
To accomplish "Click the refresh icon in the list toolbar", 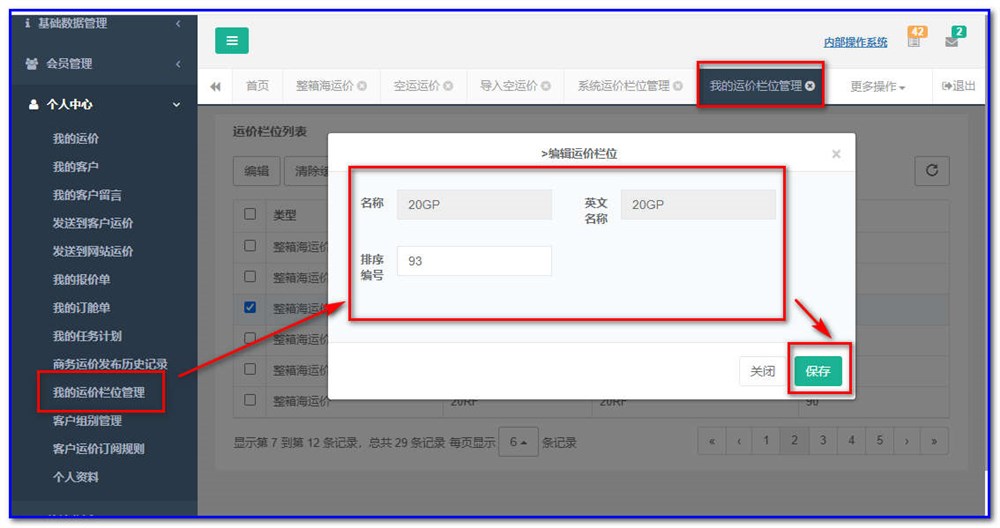I will tap(932, 171).
